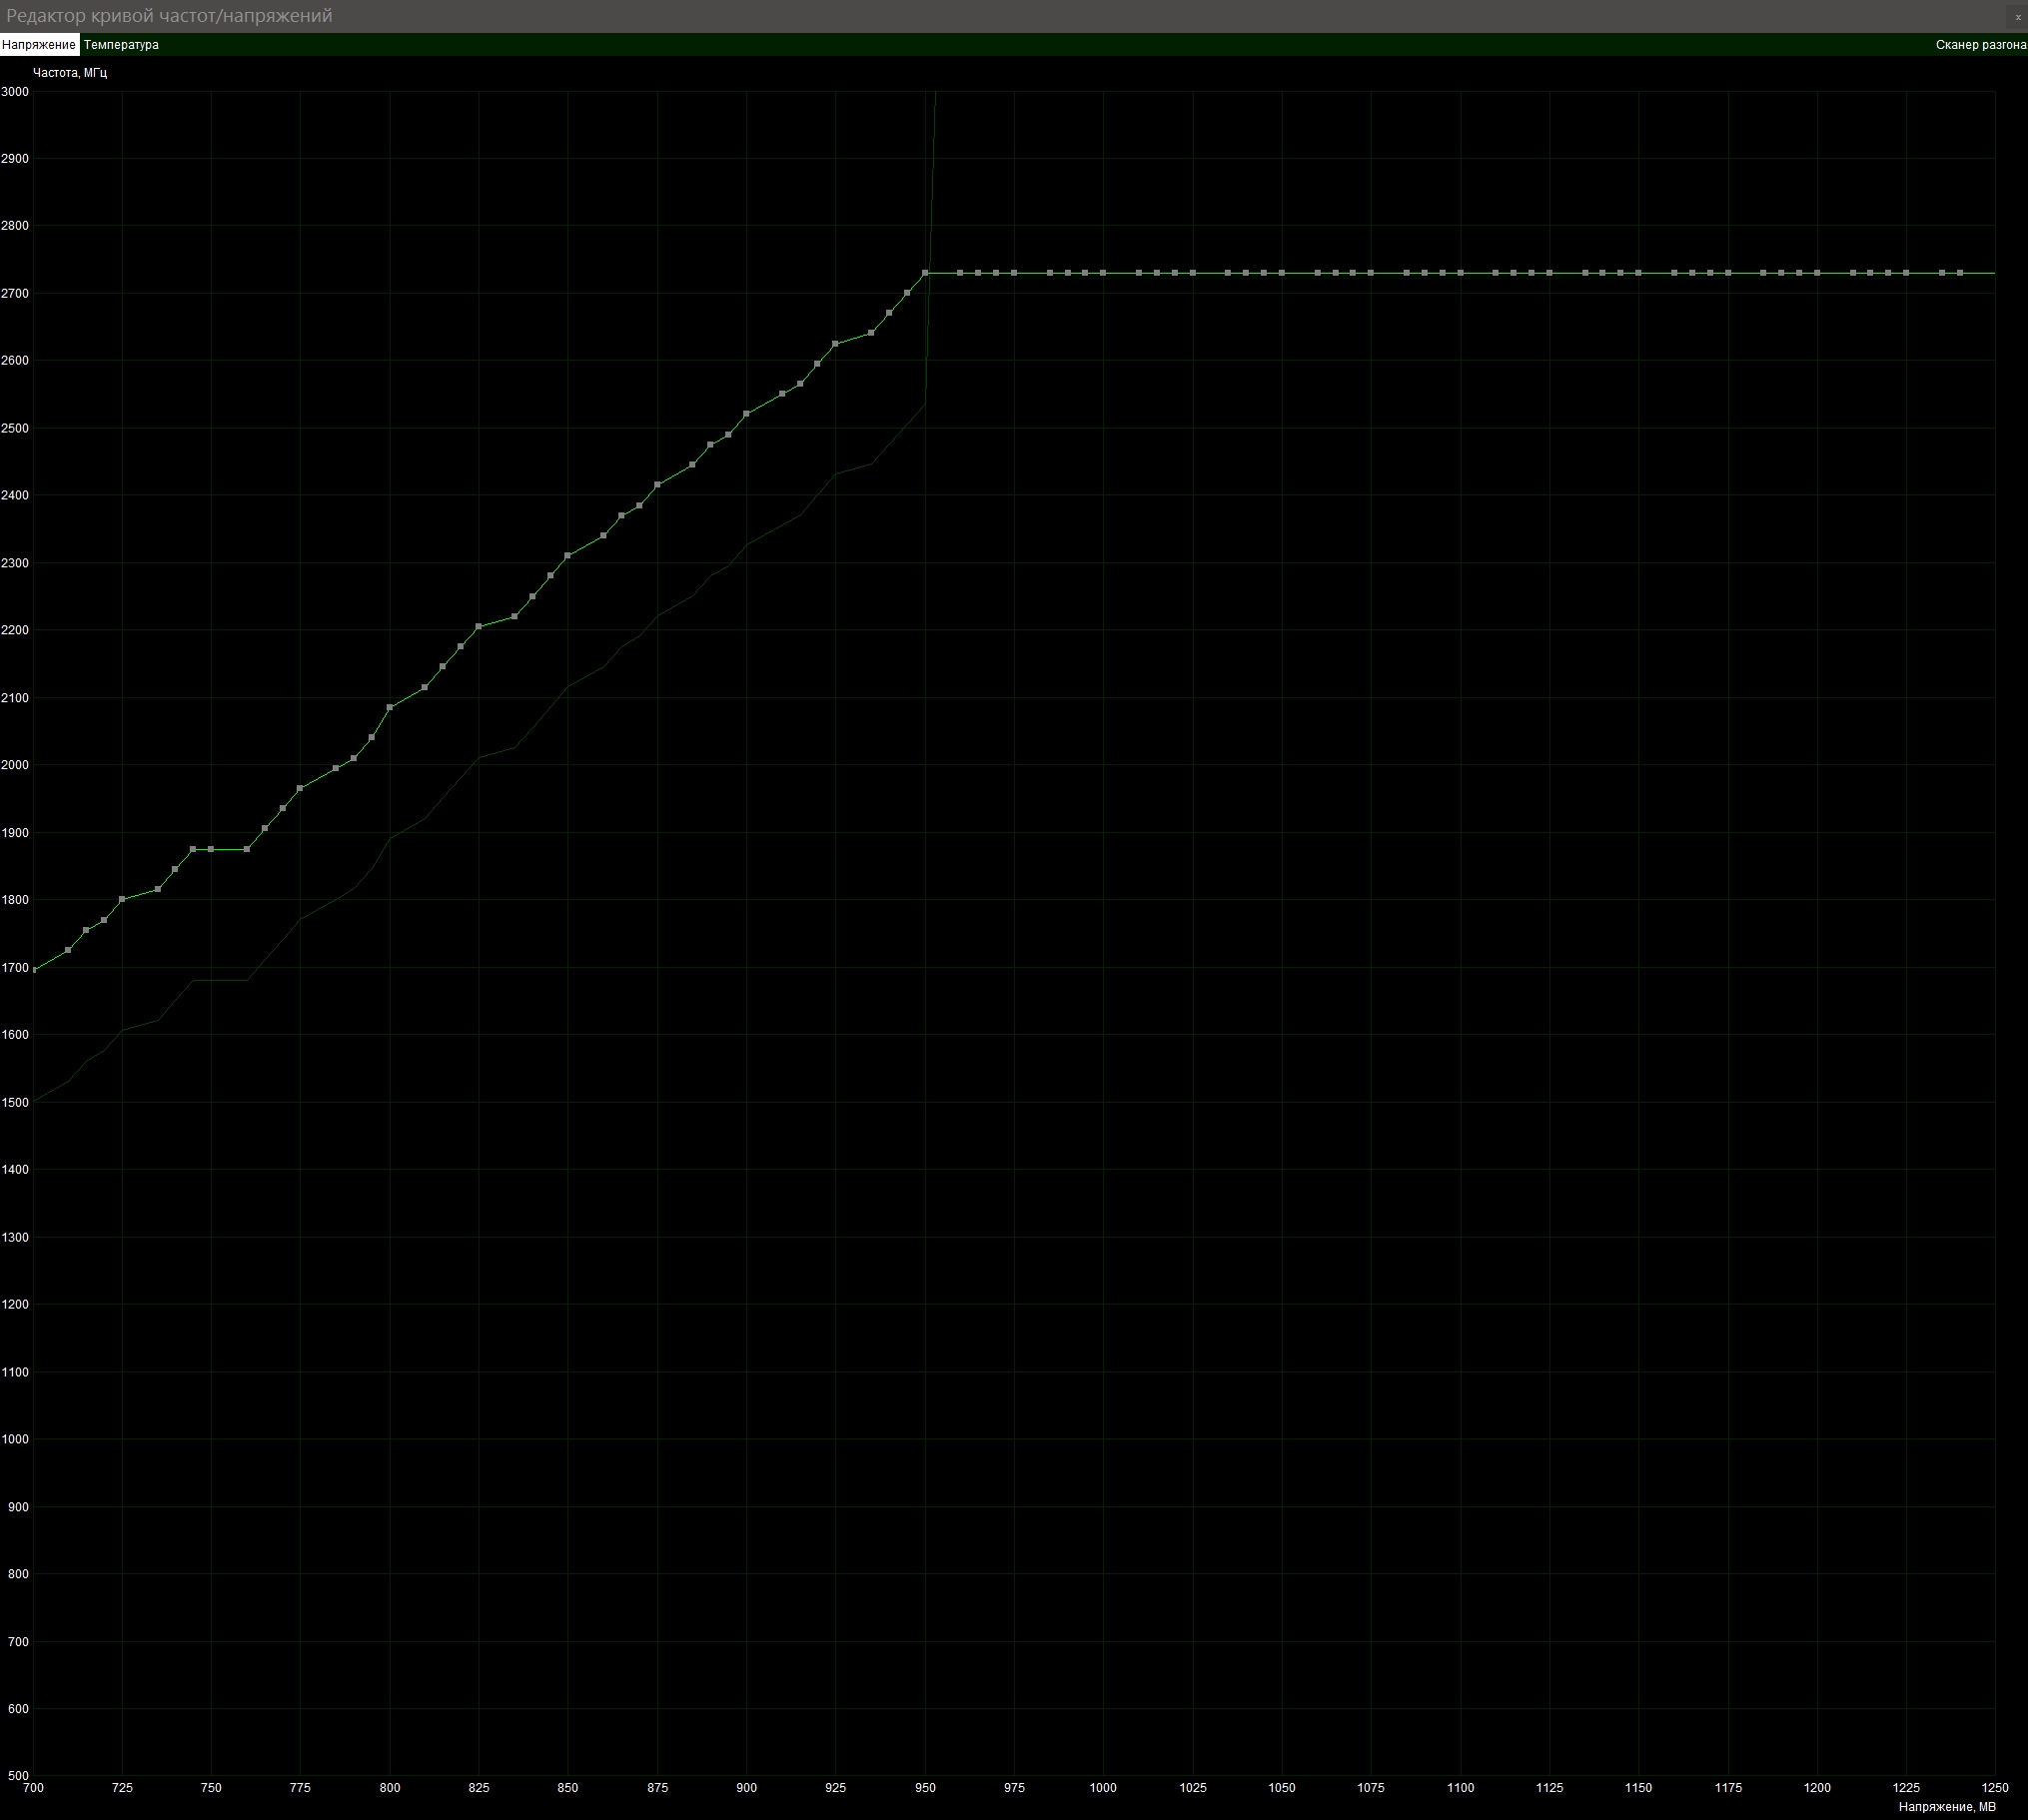Viewport: 2028px width, 1820px height.
Task: Click the curve point at 925 mV
Action: tap(836, 344)
